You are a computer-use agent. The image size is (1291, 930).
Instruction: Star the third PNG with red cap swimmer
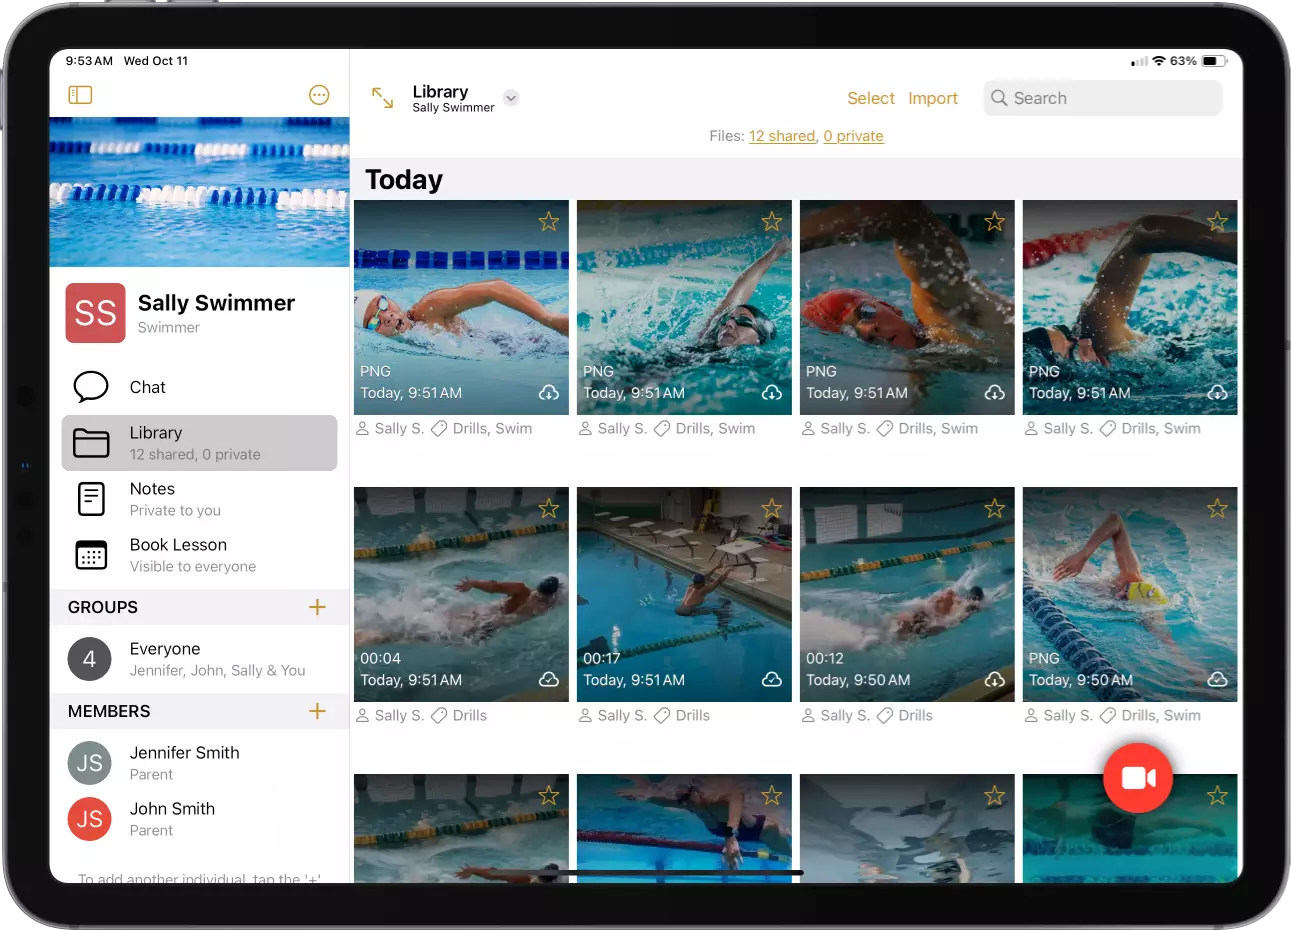pyautogui.click(x=994, y=221)
